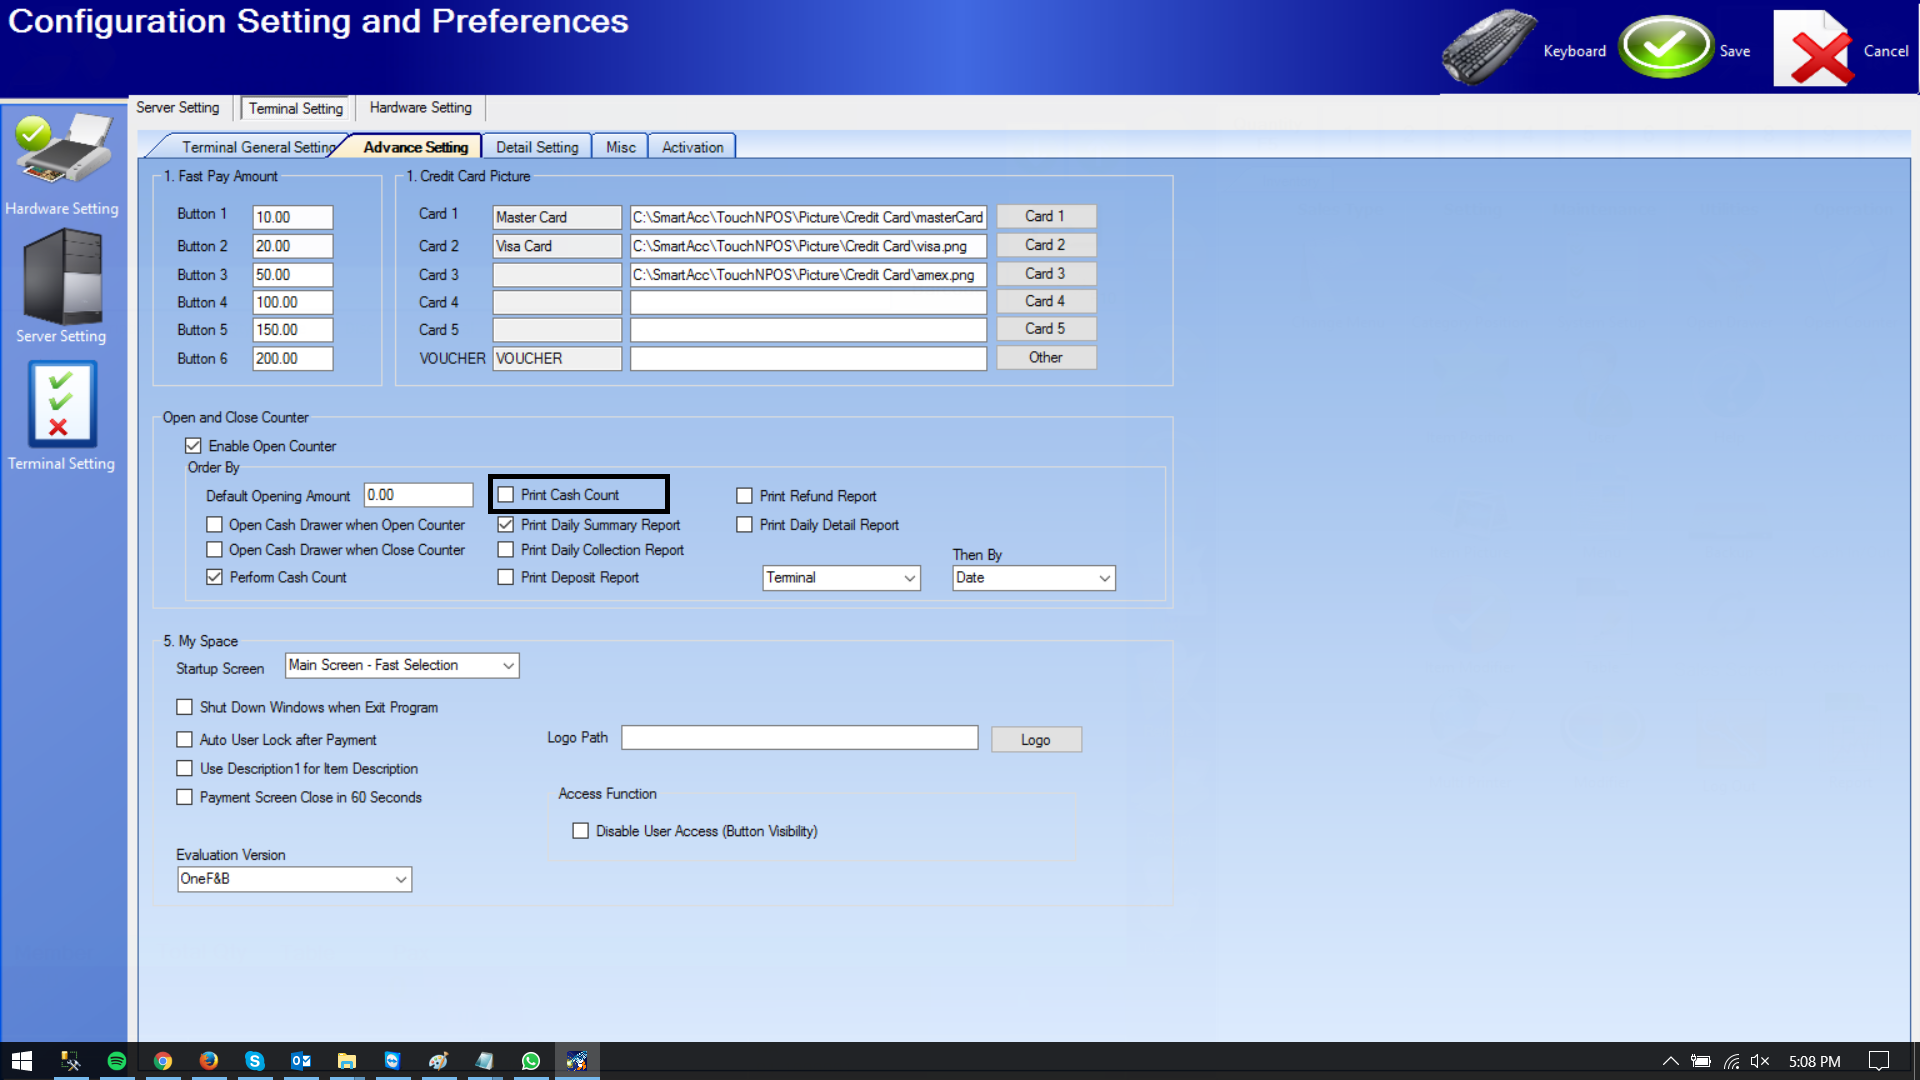The height and width of the screenshot is (1080, 1920).
Task: Click the Default Opening Amount field
Action: tap(418, 495)
